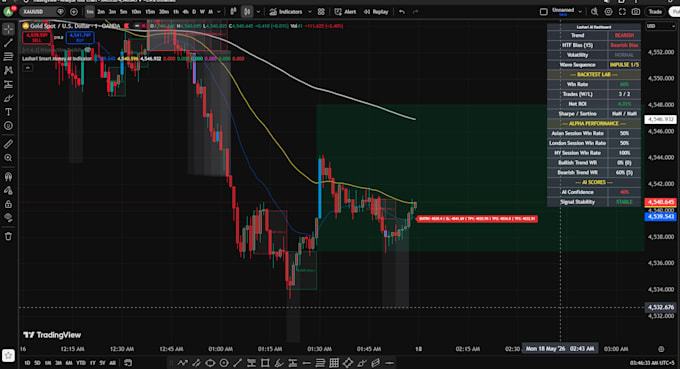Viewport: 680px width, 369px height.
Task: Select the grid tool in bottom favorites bar
Action: click(334, 363)
